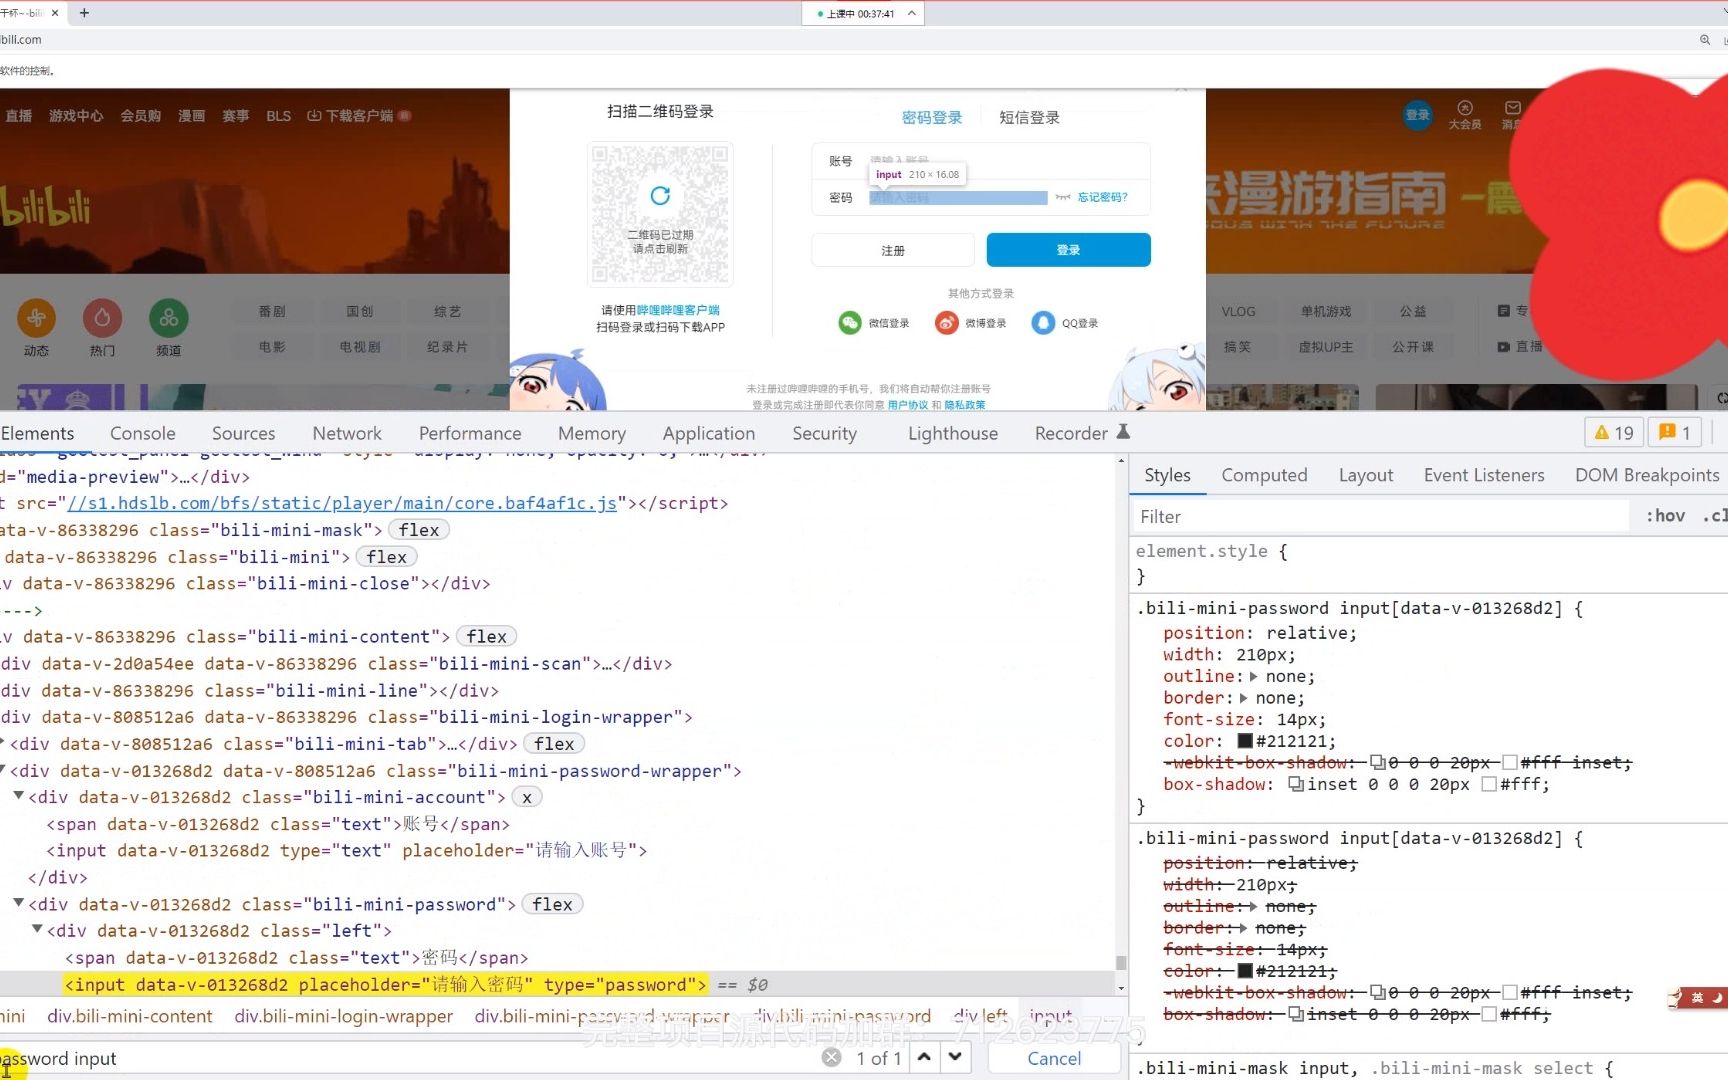Click the 下载客户端 download icon
This screenshot has height=1080, width=1728.
coord(314,116)
